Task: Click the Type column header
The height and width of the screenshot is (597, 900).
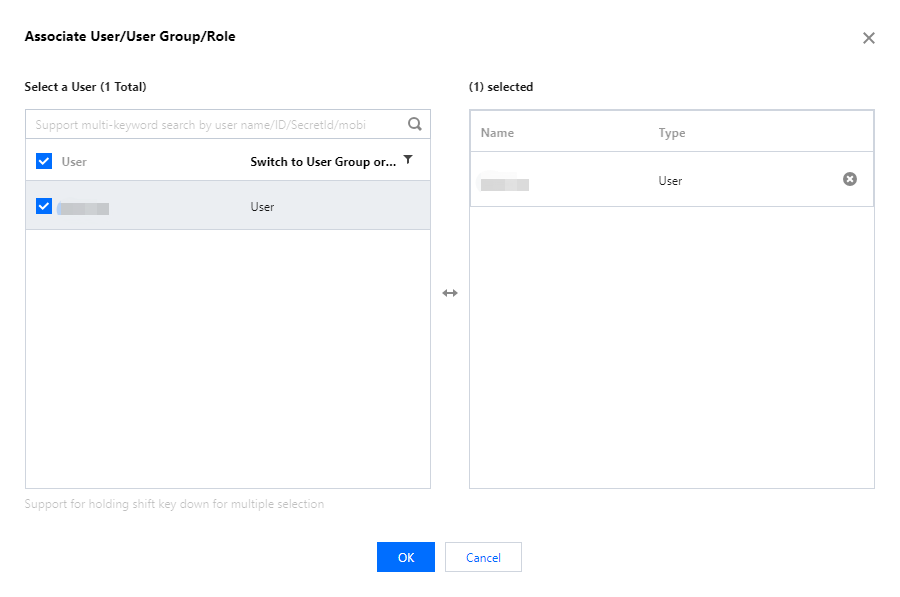Action: pos(672,133)
